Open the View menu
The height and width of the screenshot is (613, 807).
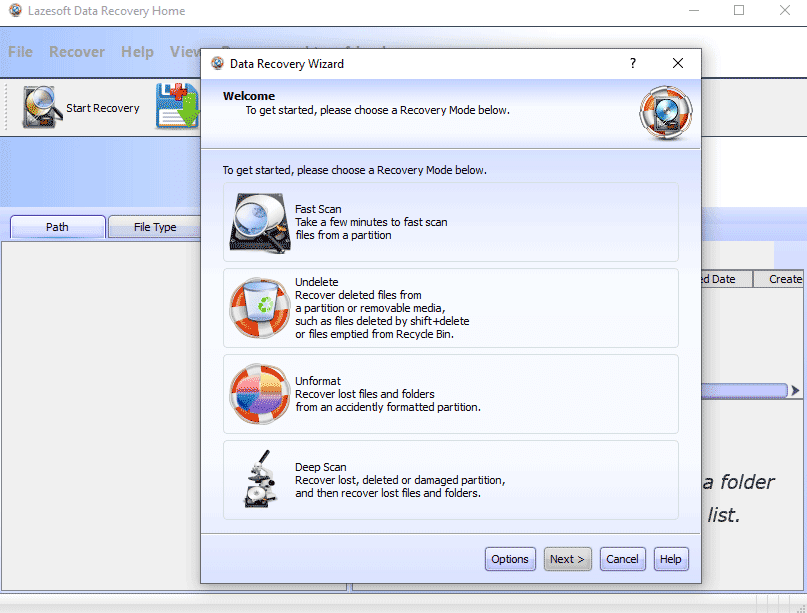[x=184, y=52]
